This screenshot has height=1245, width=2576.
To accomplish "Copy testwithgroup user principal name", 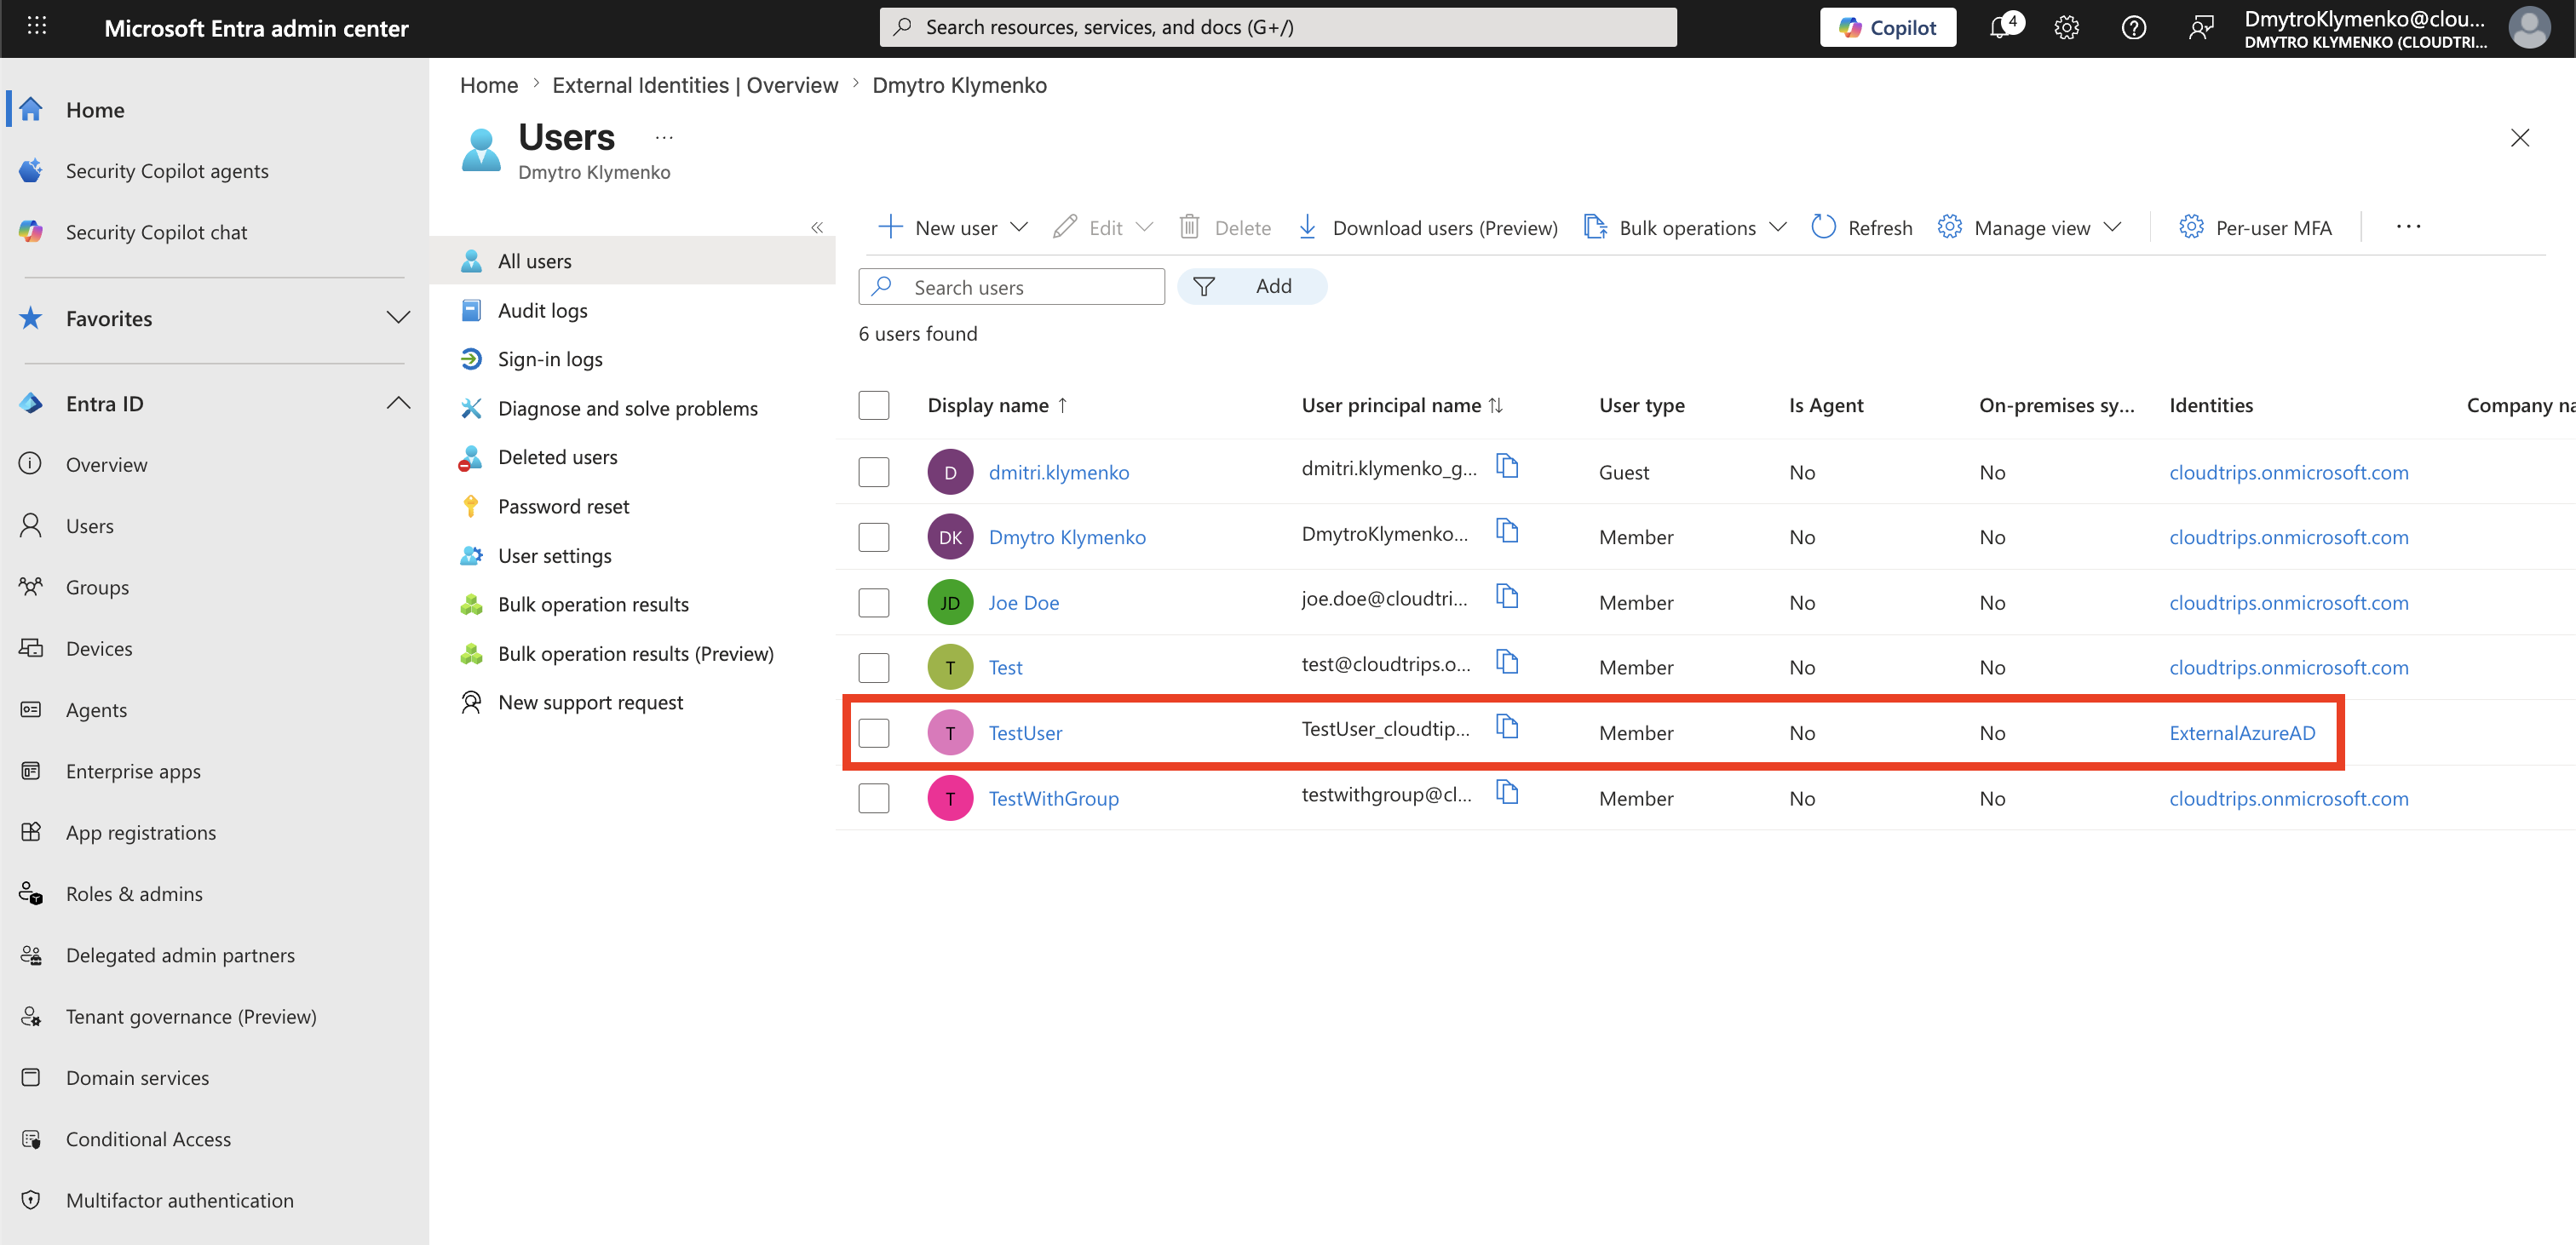I will coord(1506,792).
